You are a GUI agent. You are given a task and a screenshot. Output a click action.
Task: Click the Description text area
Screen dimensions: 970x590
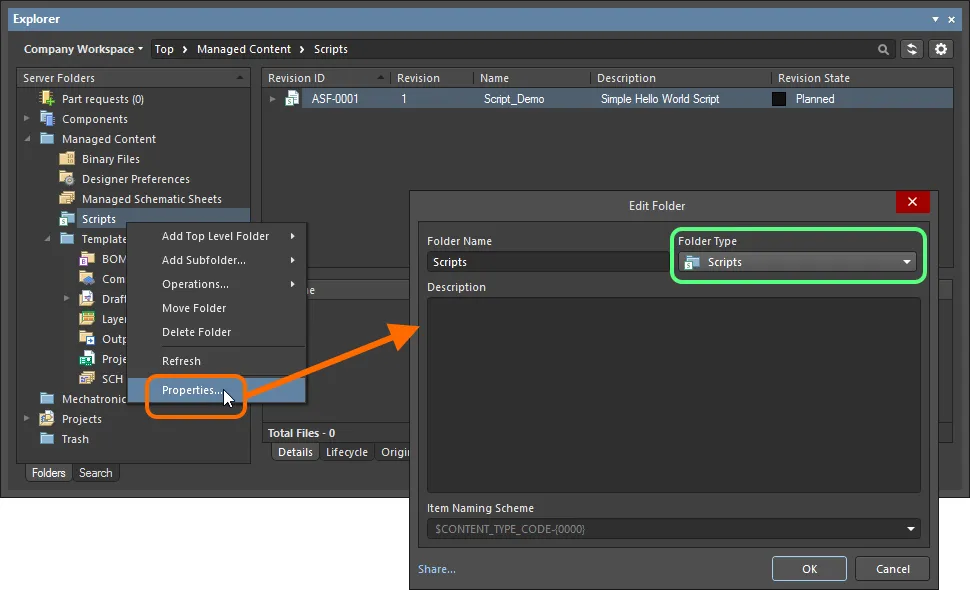click(x=673, y=395)
